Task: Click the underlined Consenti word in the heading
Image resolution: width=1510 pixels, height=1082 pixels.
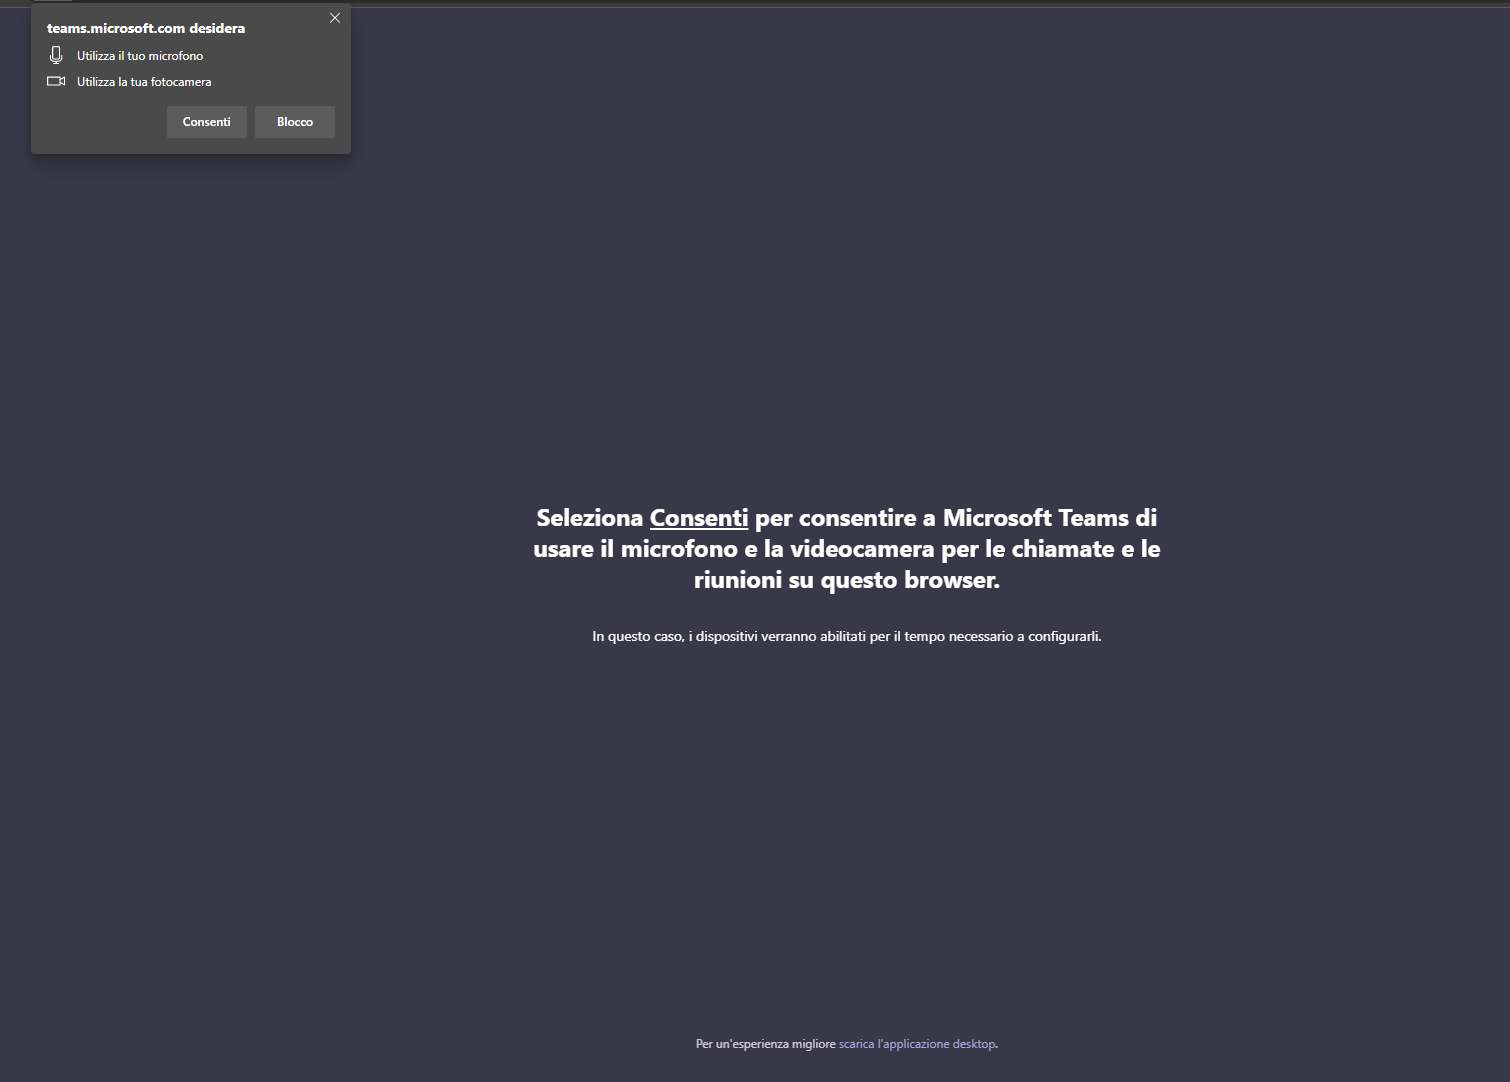Action: click(x=699, y=518)
